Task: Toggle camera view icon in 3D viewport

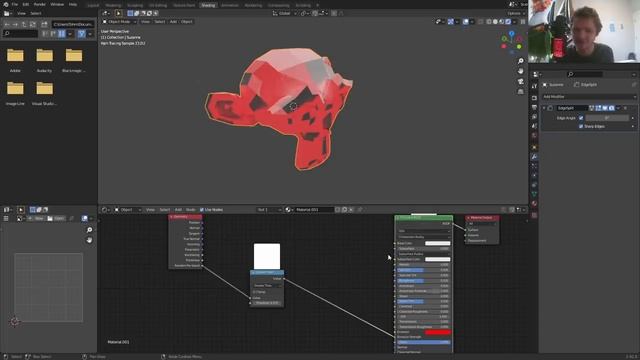Action: pyautogui.click(x=520, y=81)
